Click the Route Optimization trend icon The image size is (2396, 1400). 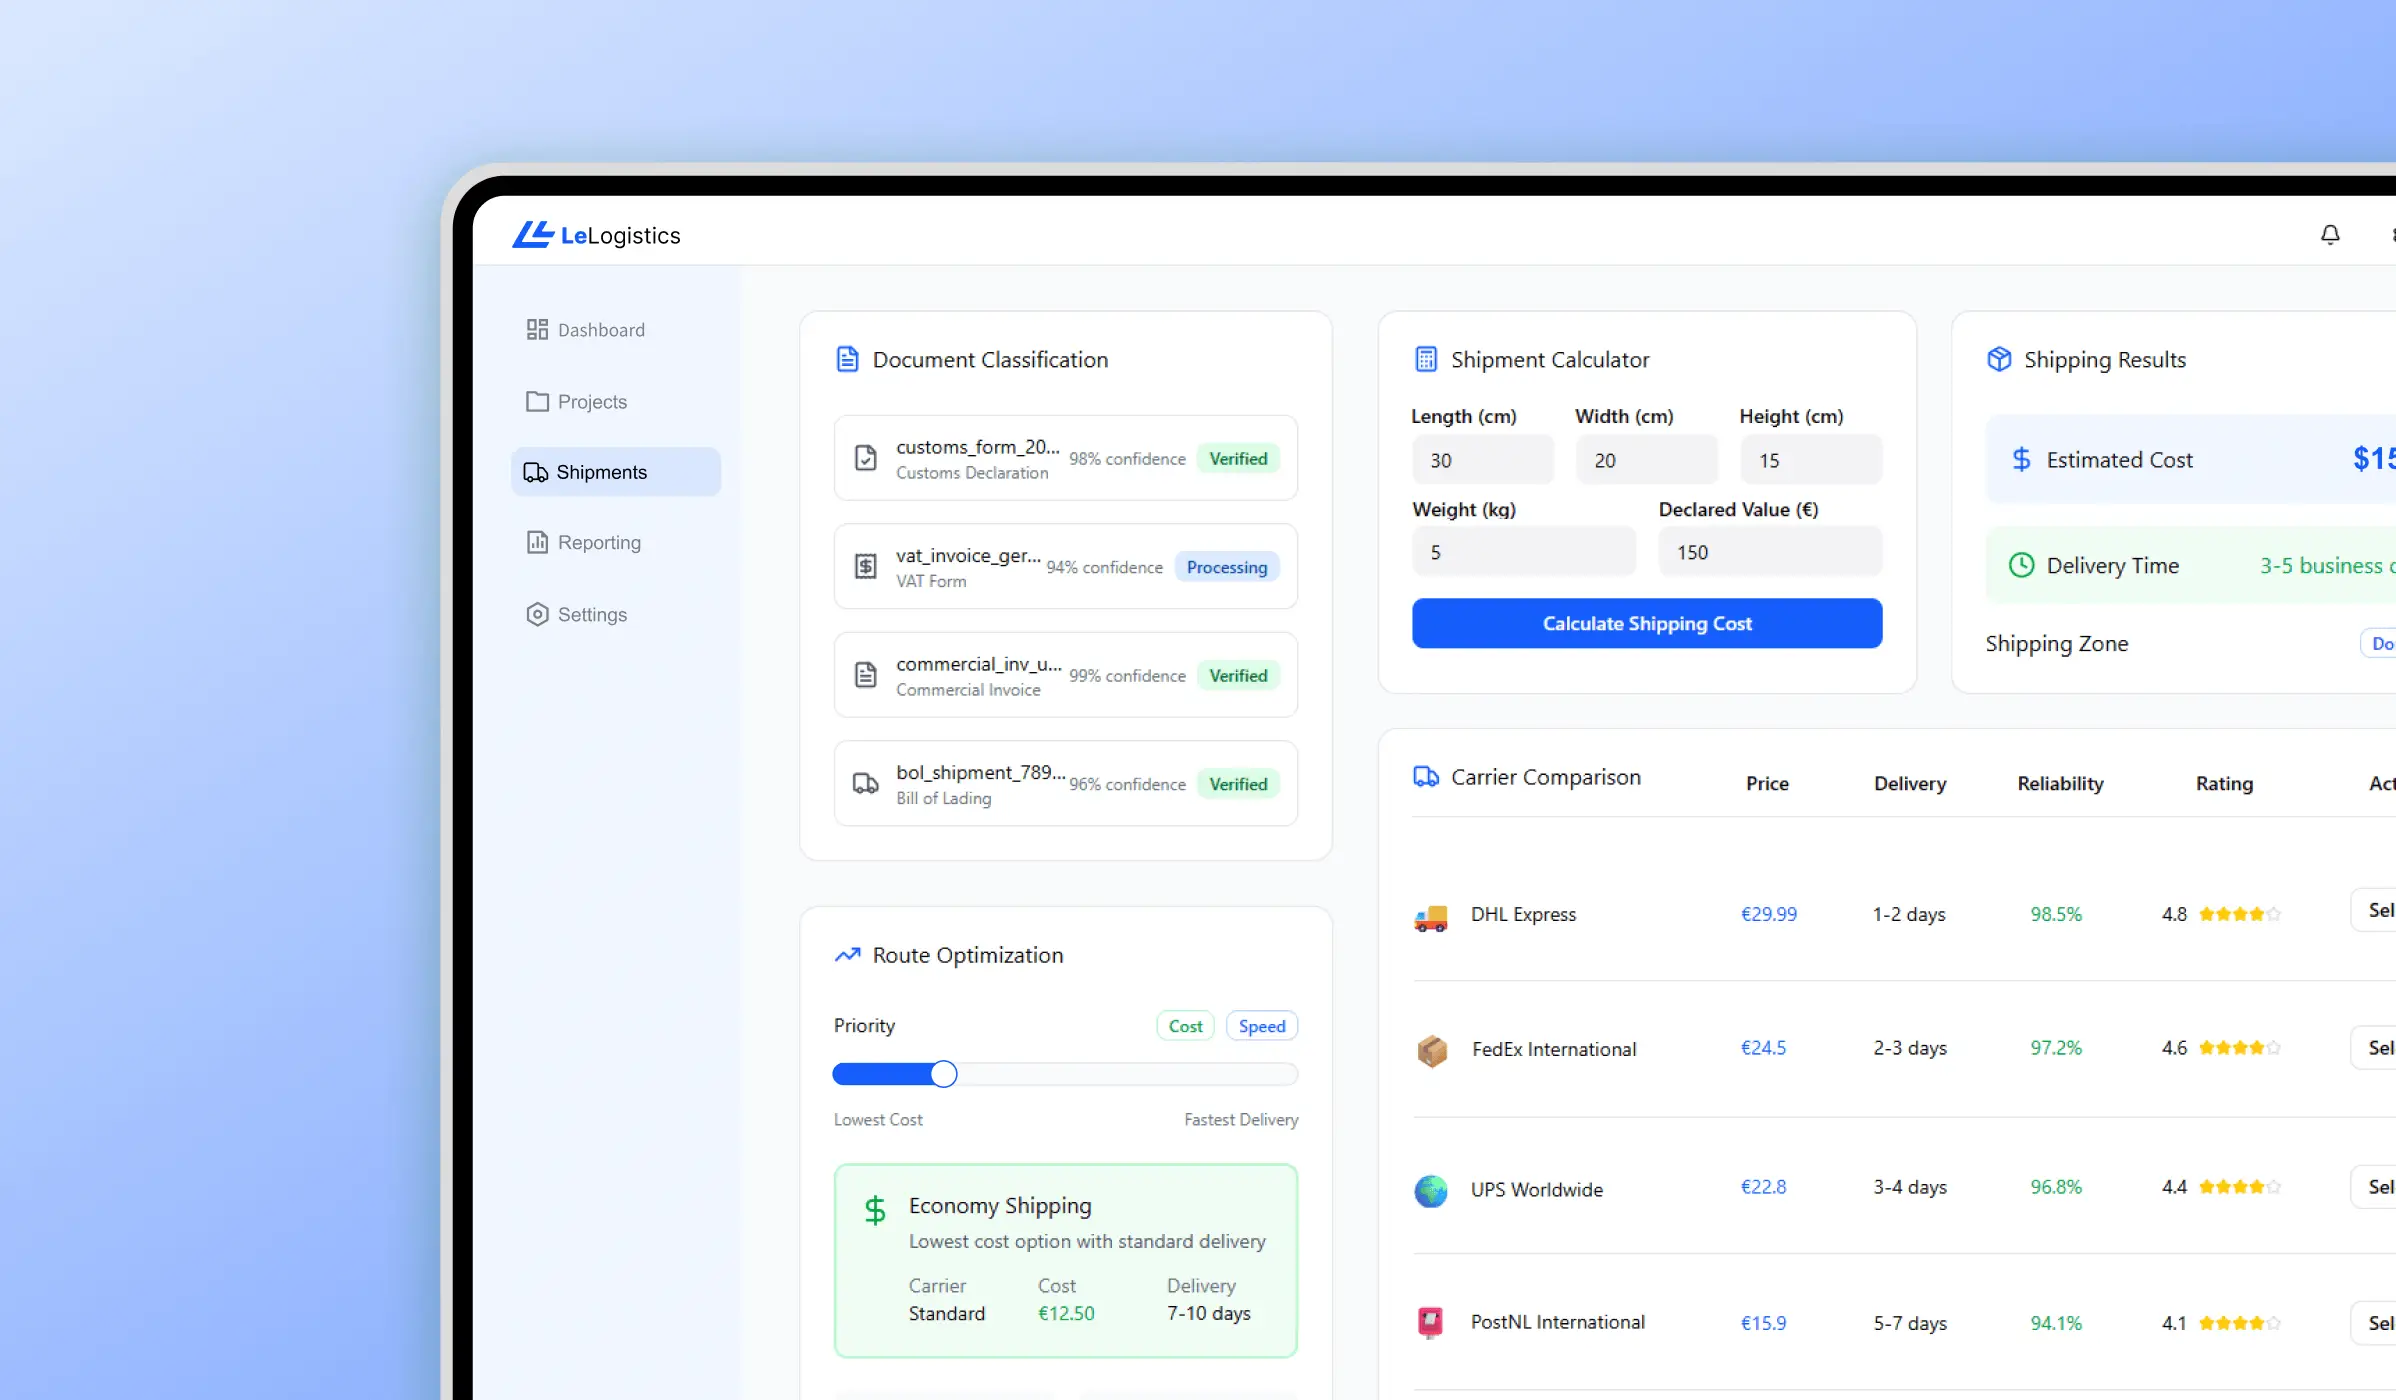click(847, 954)
